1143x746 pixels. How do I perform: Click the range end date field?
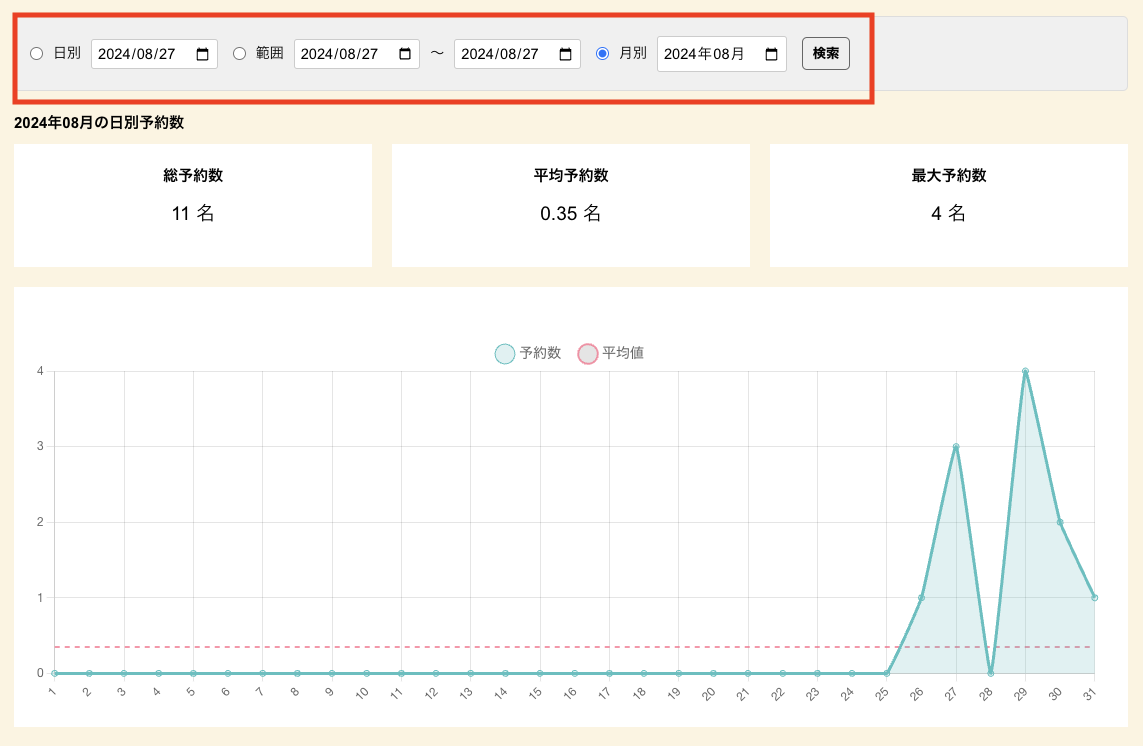pyautogui.click(x=517, y=54)
